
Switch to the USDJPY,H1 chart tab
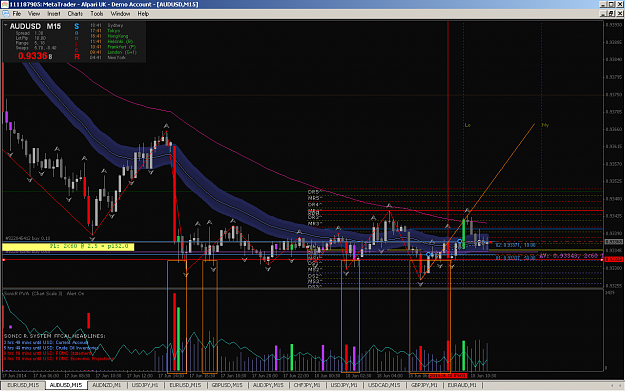tap(145, 385)
